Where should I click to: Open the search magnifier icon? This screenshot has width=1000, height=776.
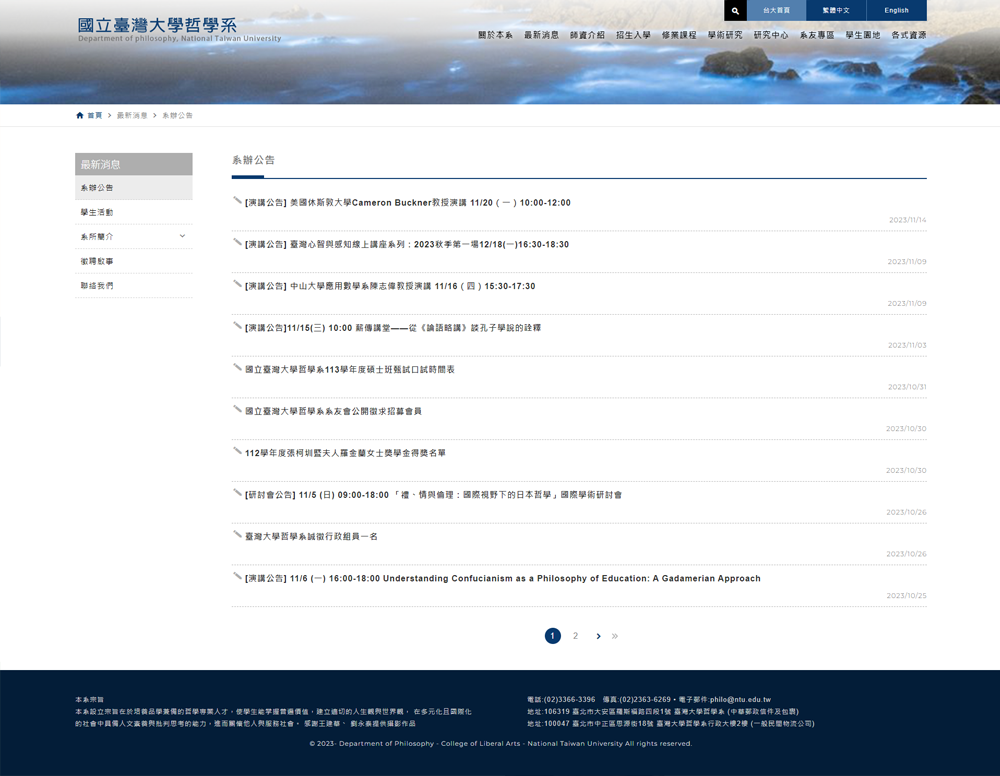[735, 10]
